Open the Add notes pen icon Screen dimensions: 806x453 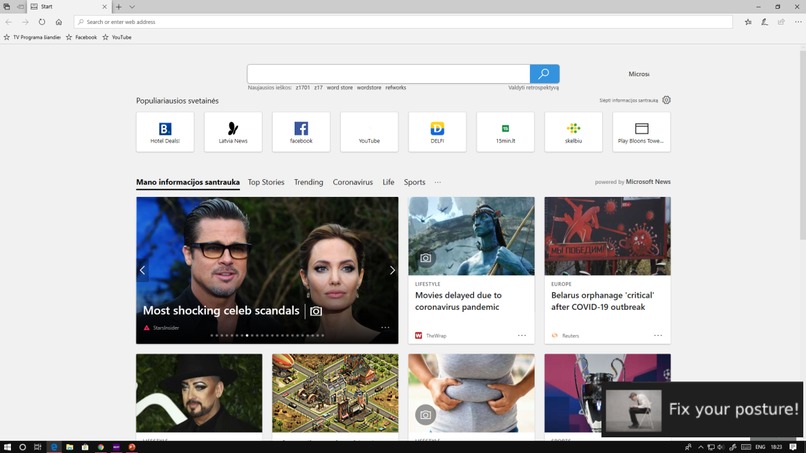click(x=764, y=22)
